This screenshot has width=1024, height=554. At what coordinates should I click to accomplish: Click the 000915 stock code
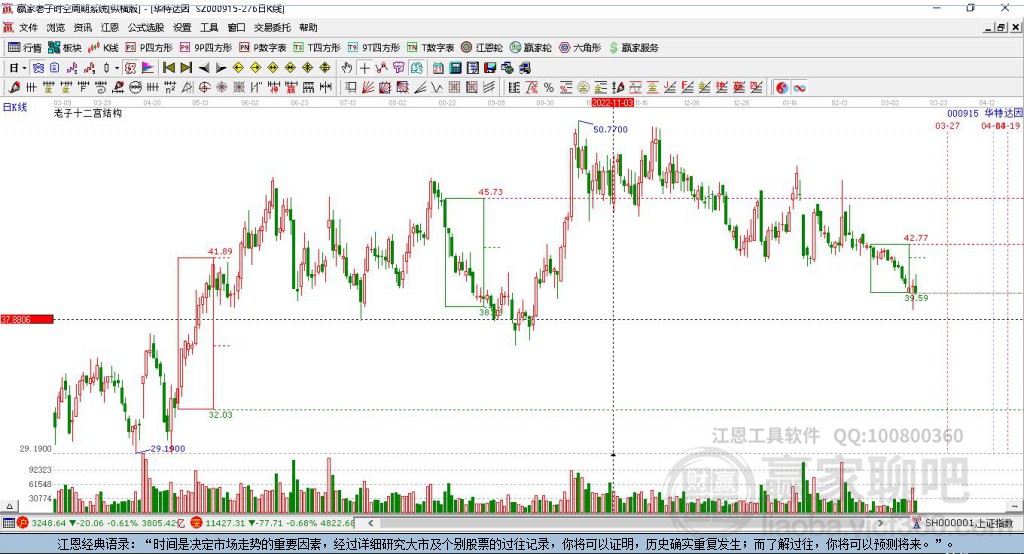(x=963, y=113)
